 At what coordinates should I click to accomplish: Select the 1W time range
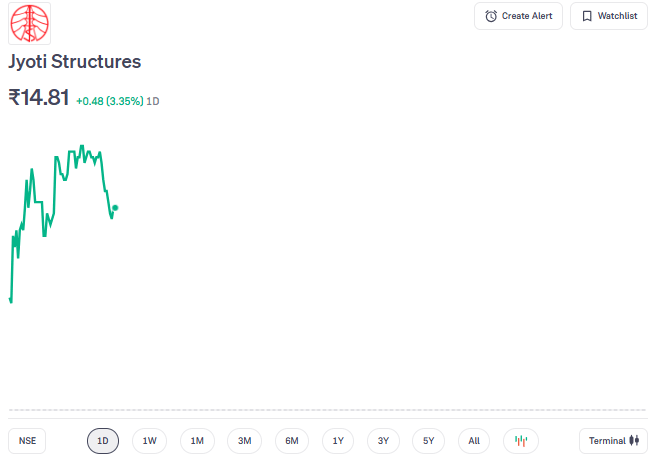tap(149, 441)
